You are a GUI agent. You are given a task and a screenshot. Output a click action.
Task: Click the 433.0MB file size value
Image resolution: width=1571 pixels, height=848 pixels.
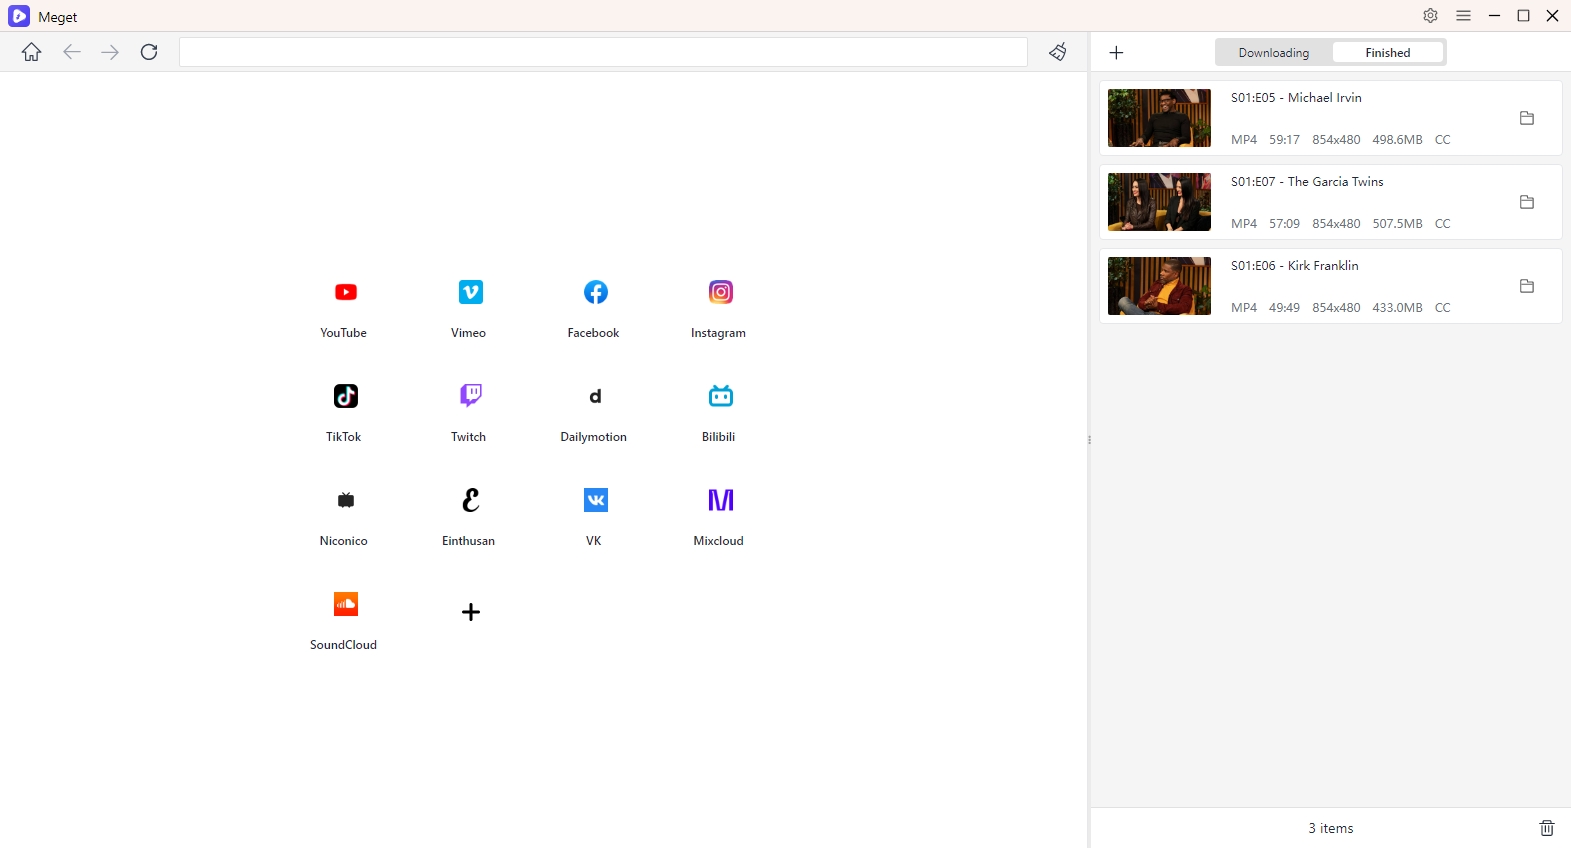point(1397,308)
